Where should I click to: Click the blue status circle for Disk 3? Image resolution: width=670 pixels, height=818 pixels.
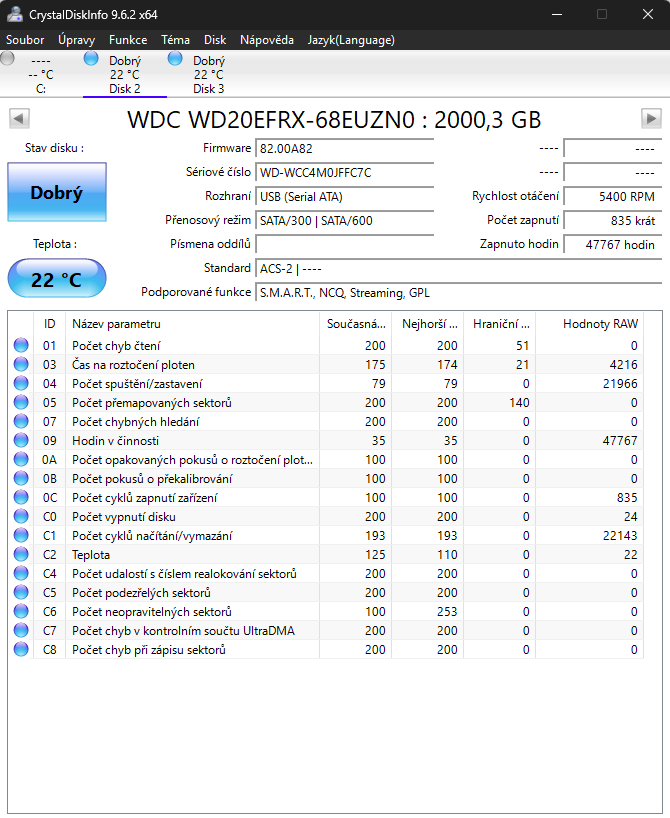point(175,58)
